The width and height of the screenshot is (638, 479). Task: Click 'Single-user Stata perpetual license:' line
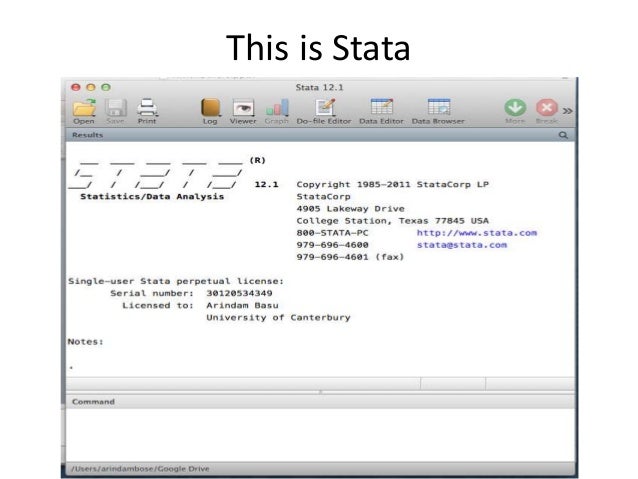coord(176,281)
